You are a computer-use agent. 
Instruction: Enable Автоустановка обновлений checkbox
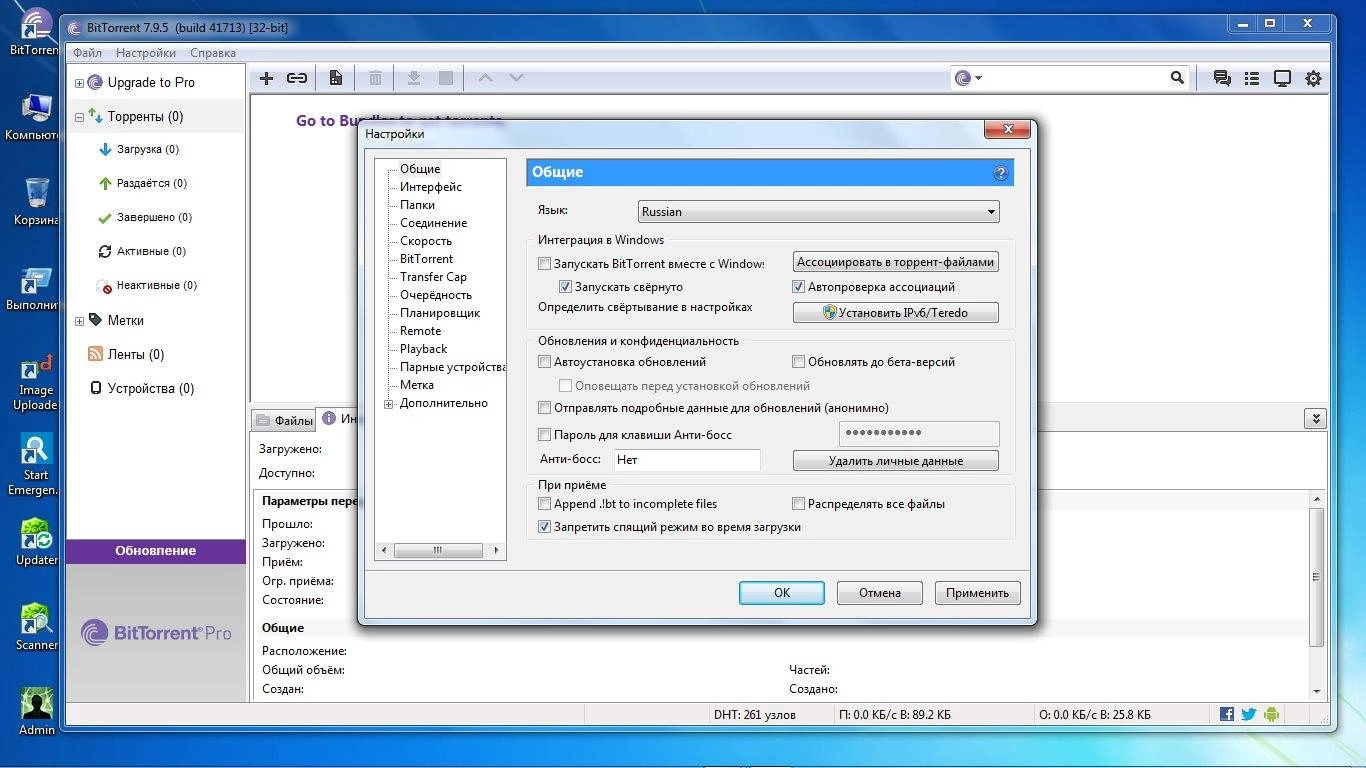(x=545, y=362)
